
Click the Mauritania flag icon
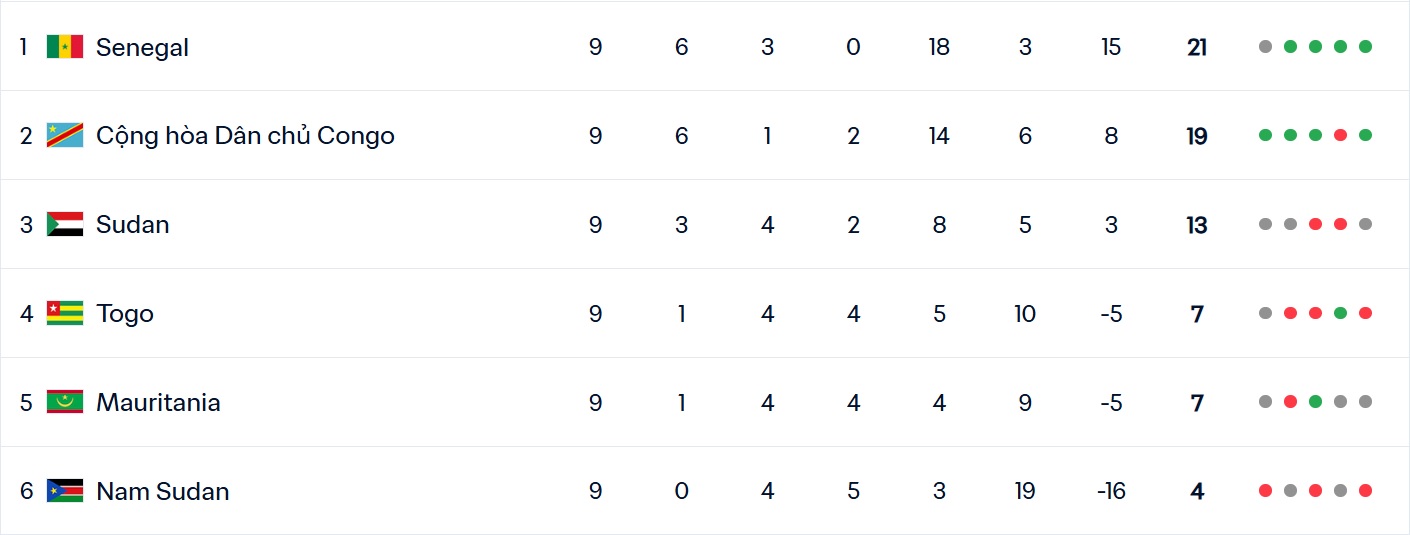(65, 403)
